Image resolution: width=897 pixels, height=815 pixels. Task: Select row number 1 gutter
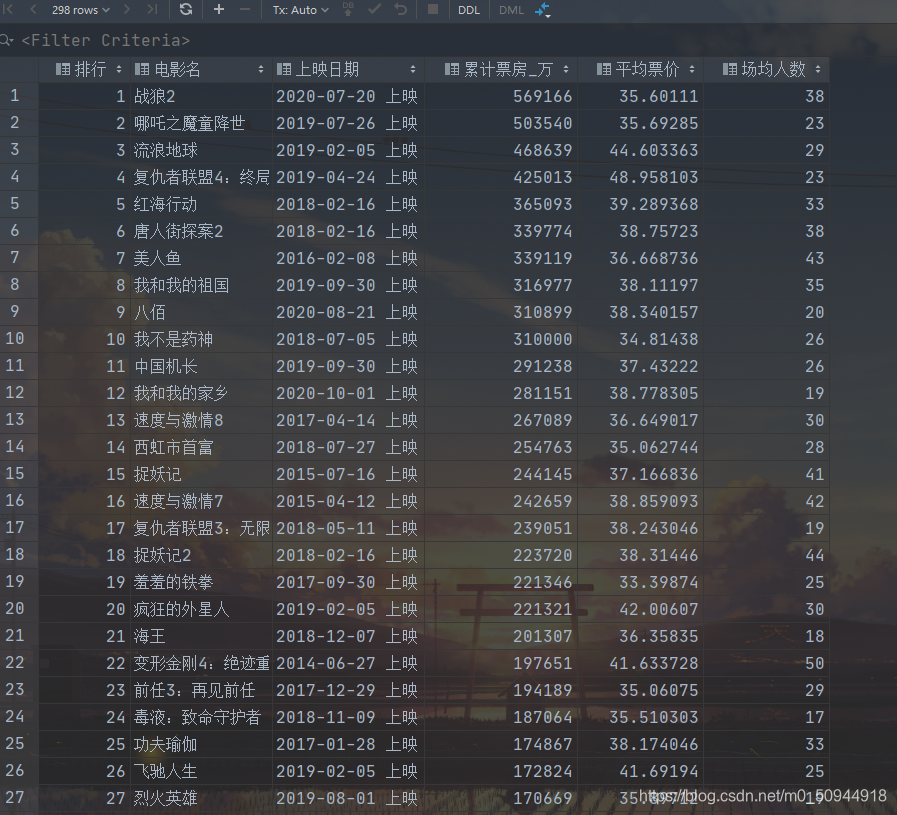coord(19,96)
